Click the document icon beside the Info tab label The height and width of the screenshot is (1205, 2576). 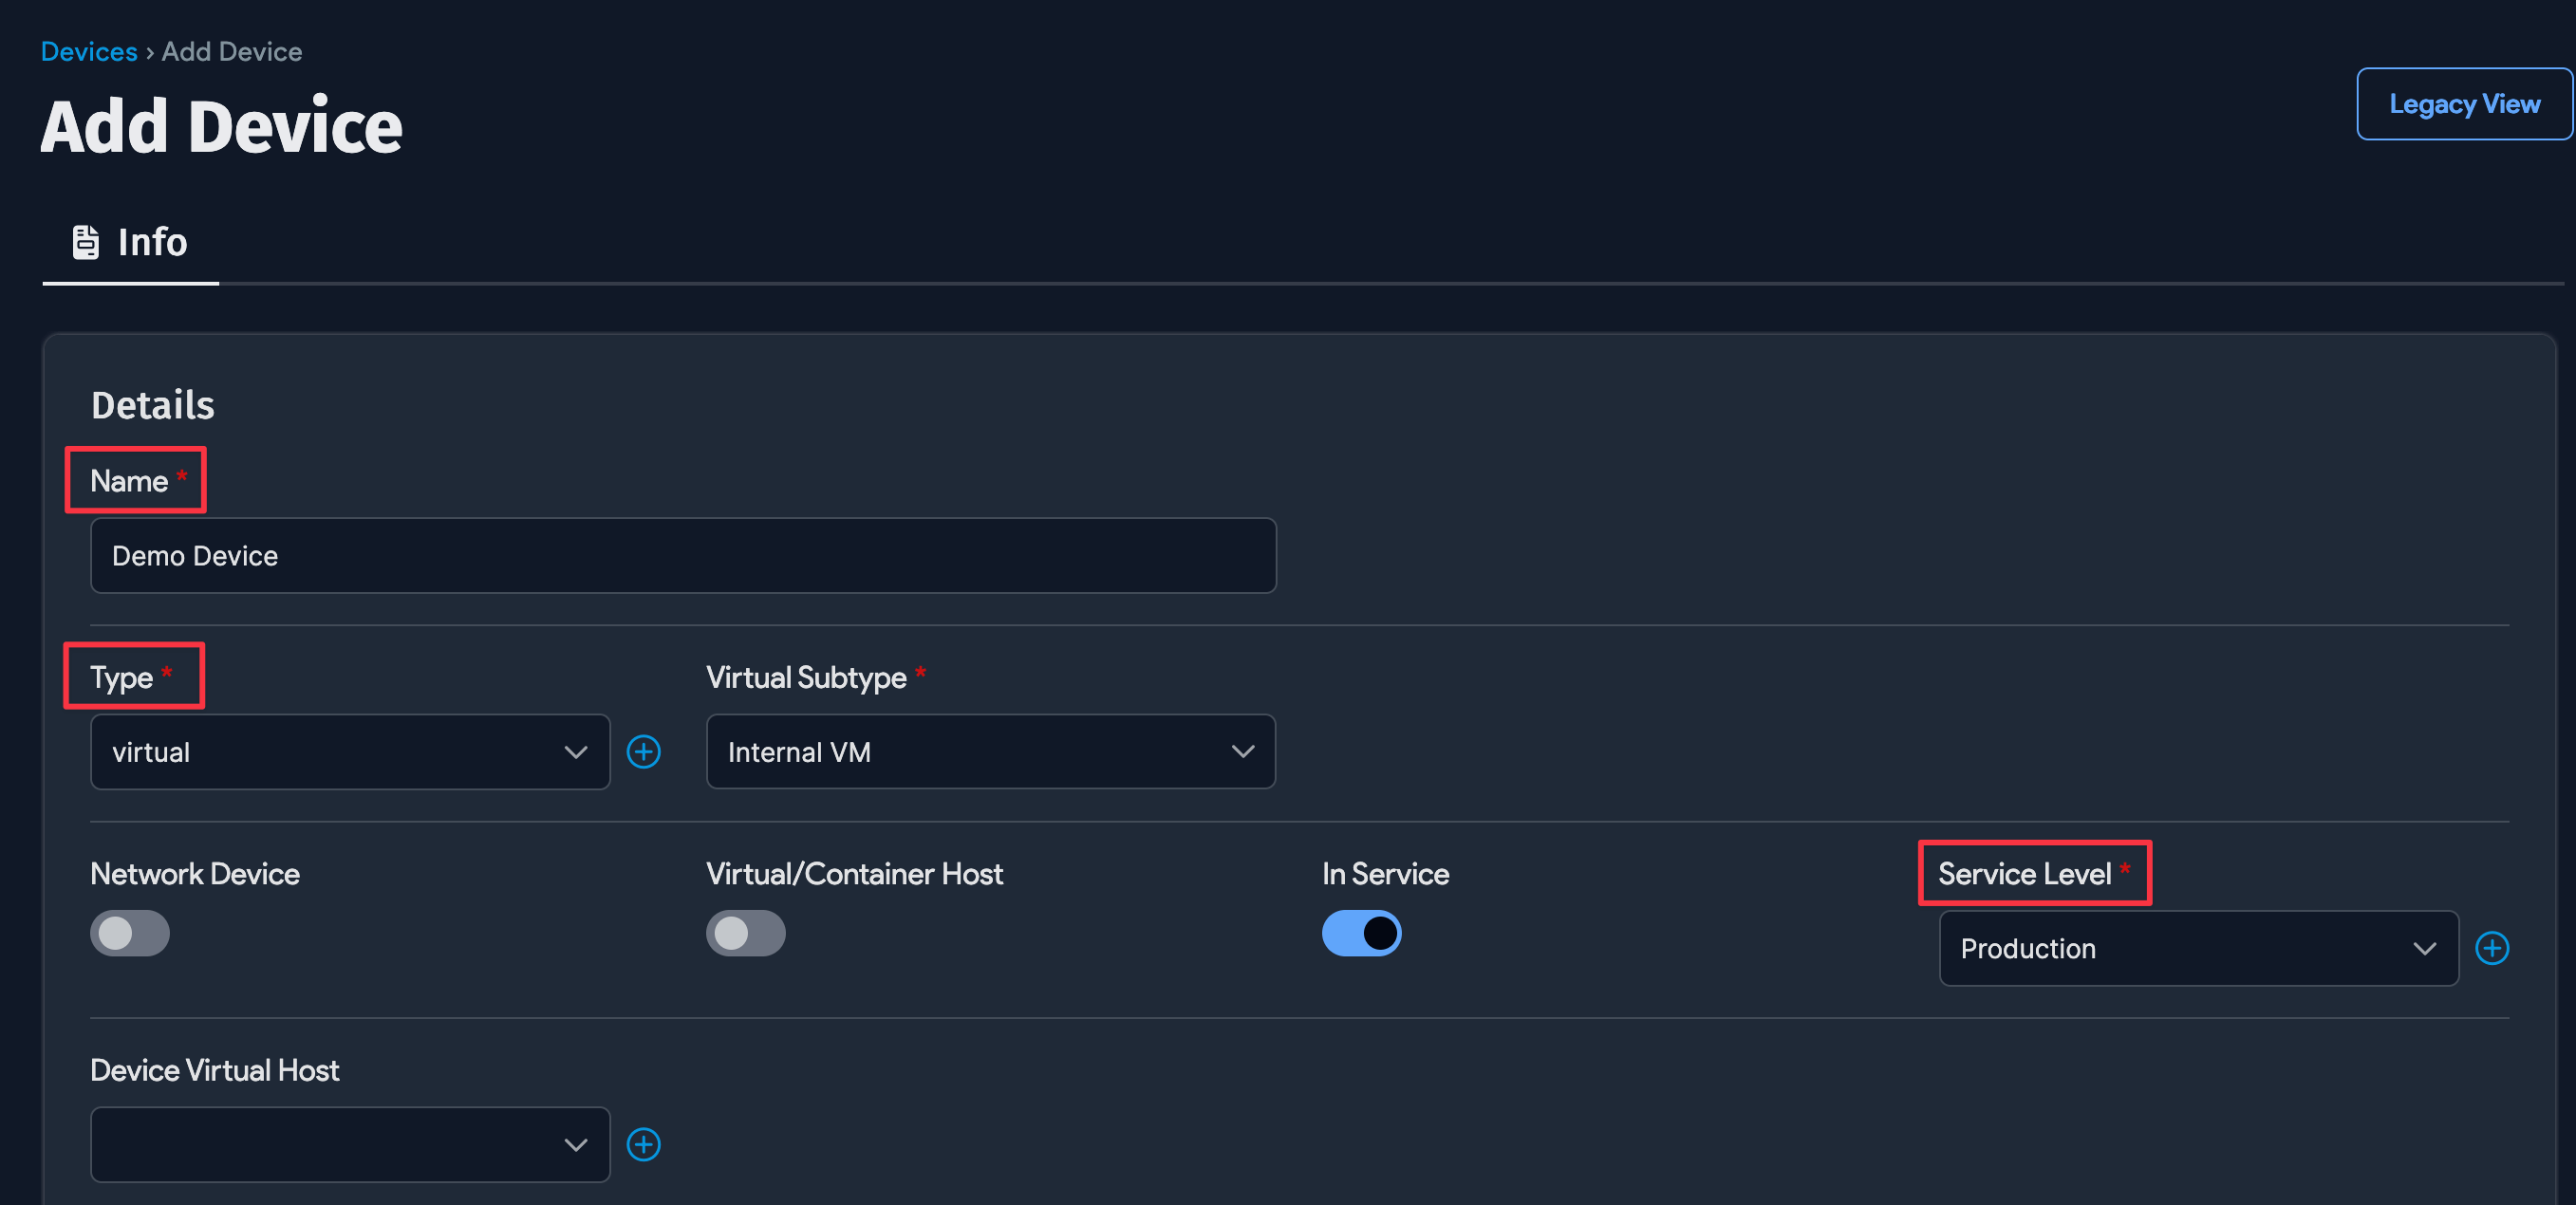pyautogui.click(x=85, y=241)
